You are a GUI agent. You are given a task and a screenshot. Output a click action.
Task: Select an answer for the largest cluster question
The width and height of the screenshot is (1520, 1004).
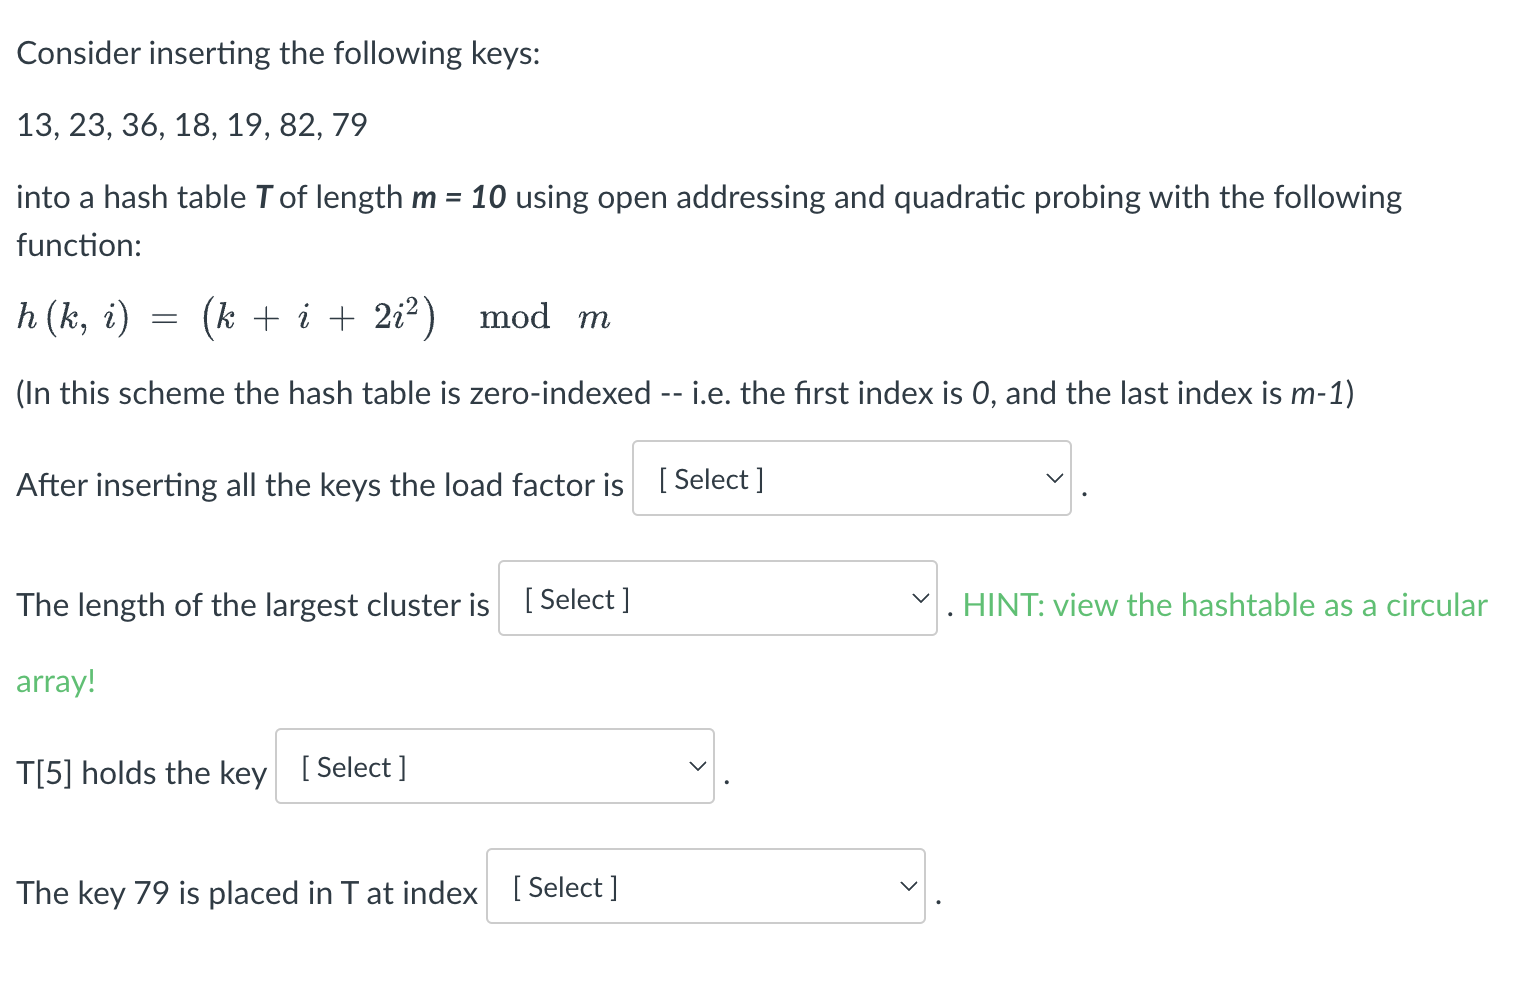[x=716, y=598]
